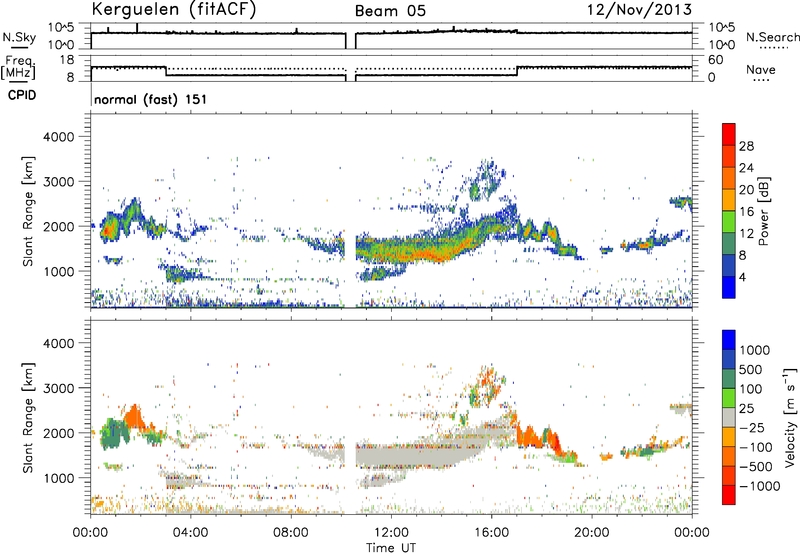Image resolution: width=800 pixels, height=554 pixels.
Task: Click the date '12/Nov/2013'
Action: 639,9
